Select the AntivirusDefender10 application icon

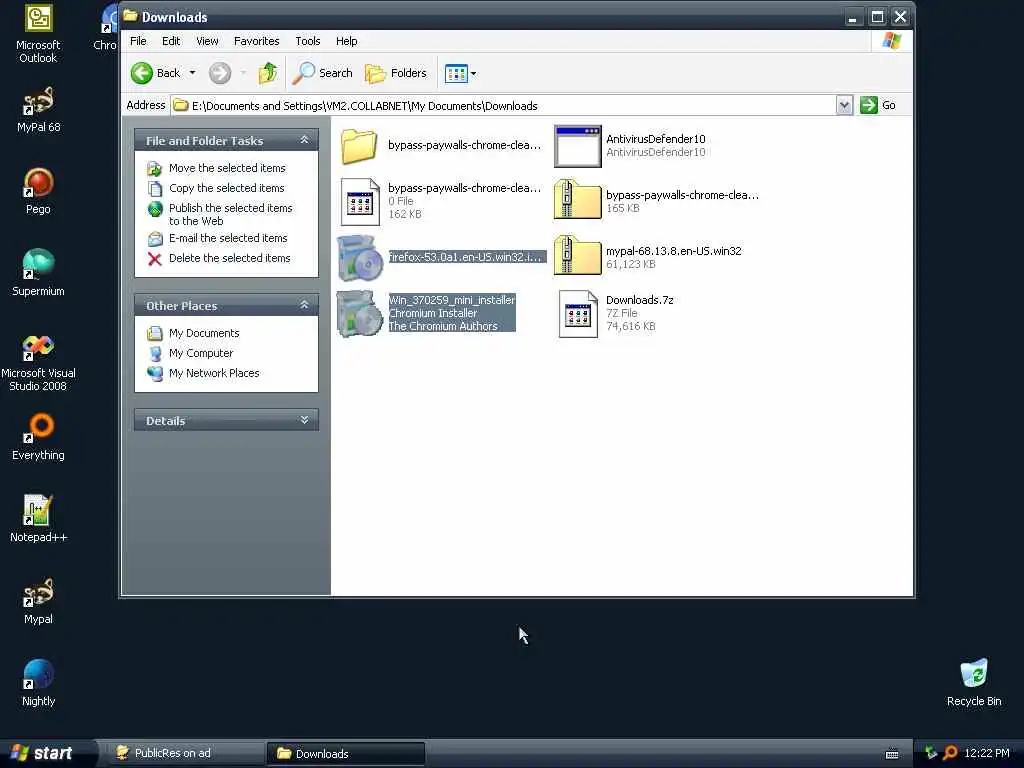pos(577,146)
